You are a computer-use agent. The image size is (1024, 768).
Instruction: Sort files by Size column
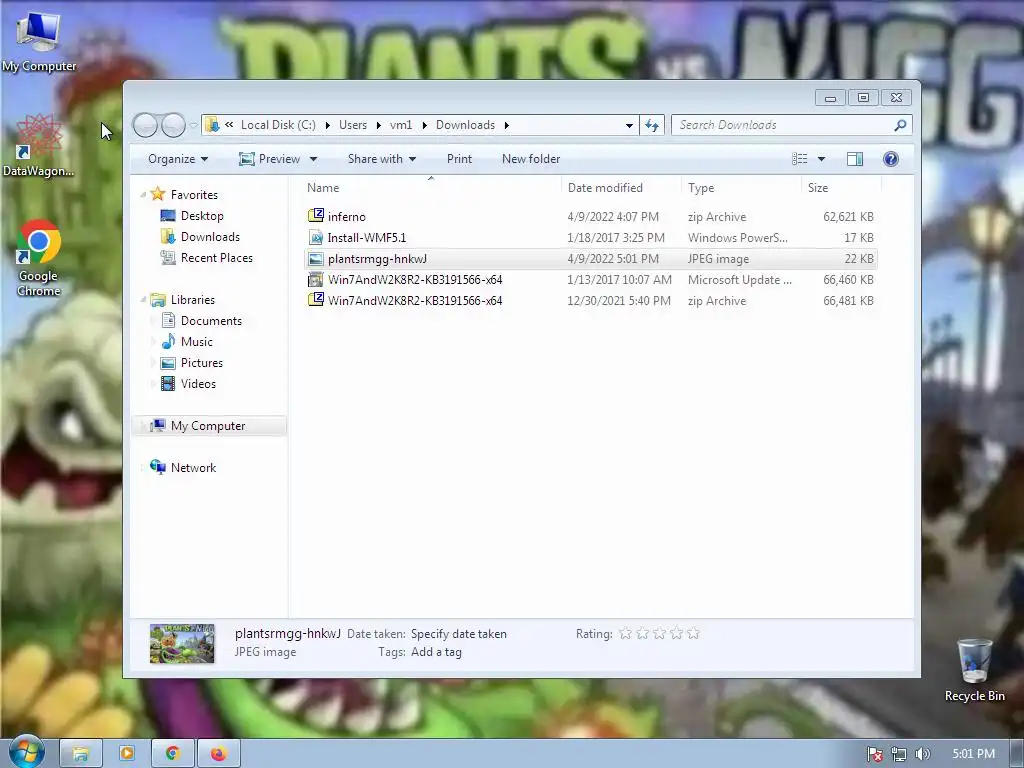pos(841,187)
